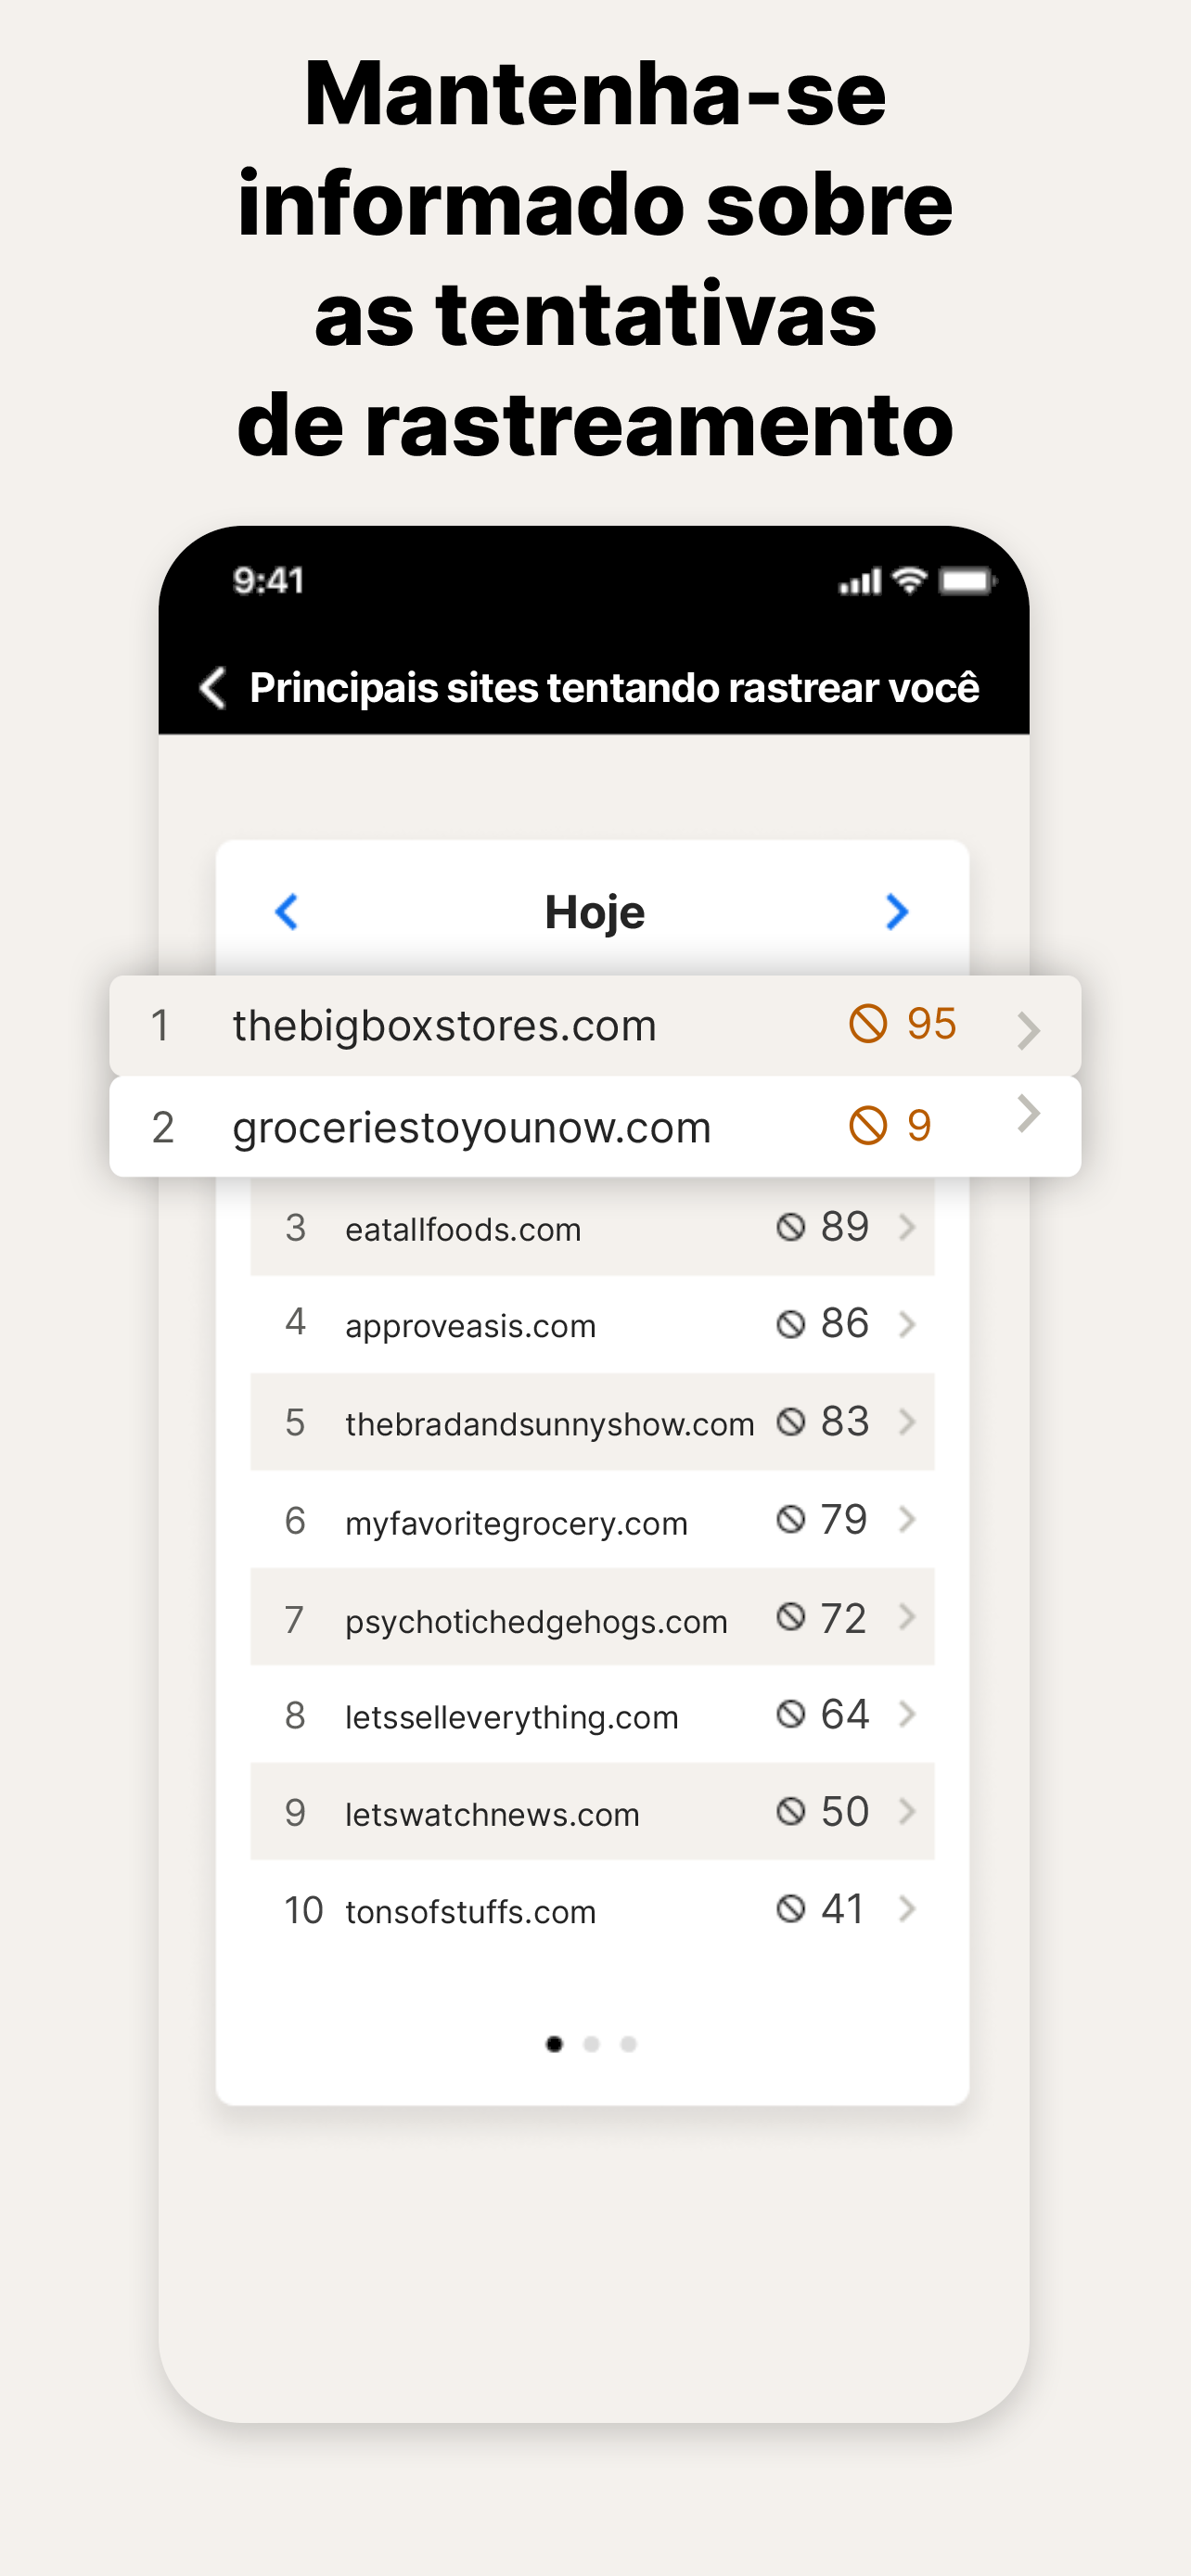
Task: Expand the approveasis.com details chevron
Action: pos(907,1324)
